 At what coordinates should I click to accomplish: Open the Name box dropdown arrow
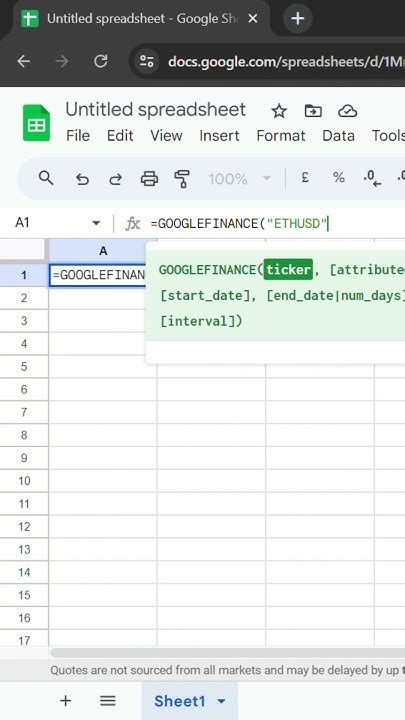(x=96, y=224)
